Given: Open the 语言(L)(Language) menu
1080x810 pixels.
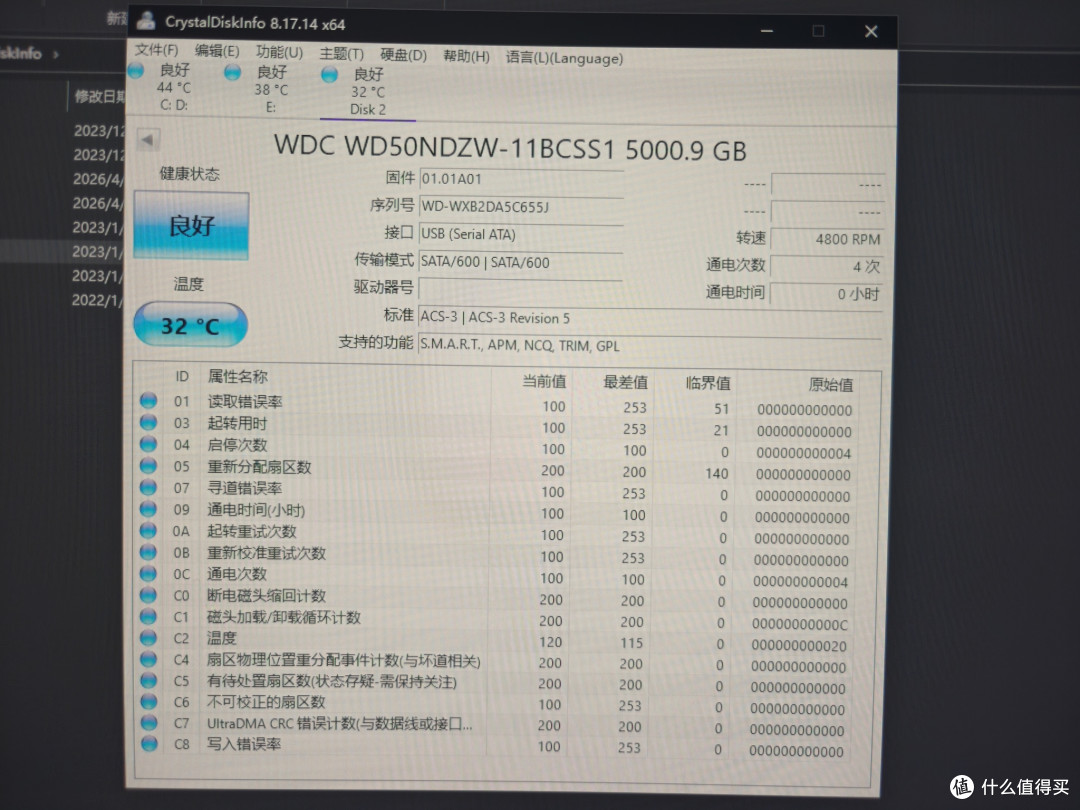Looking at the screenshot, I should pyautogui.click(x=564, y=58).
